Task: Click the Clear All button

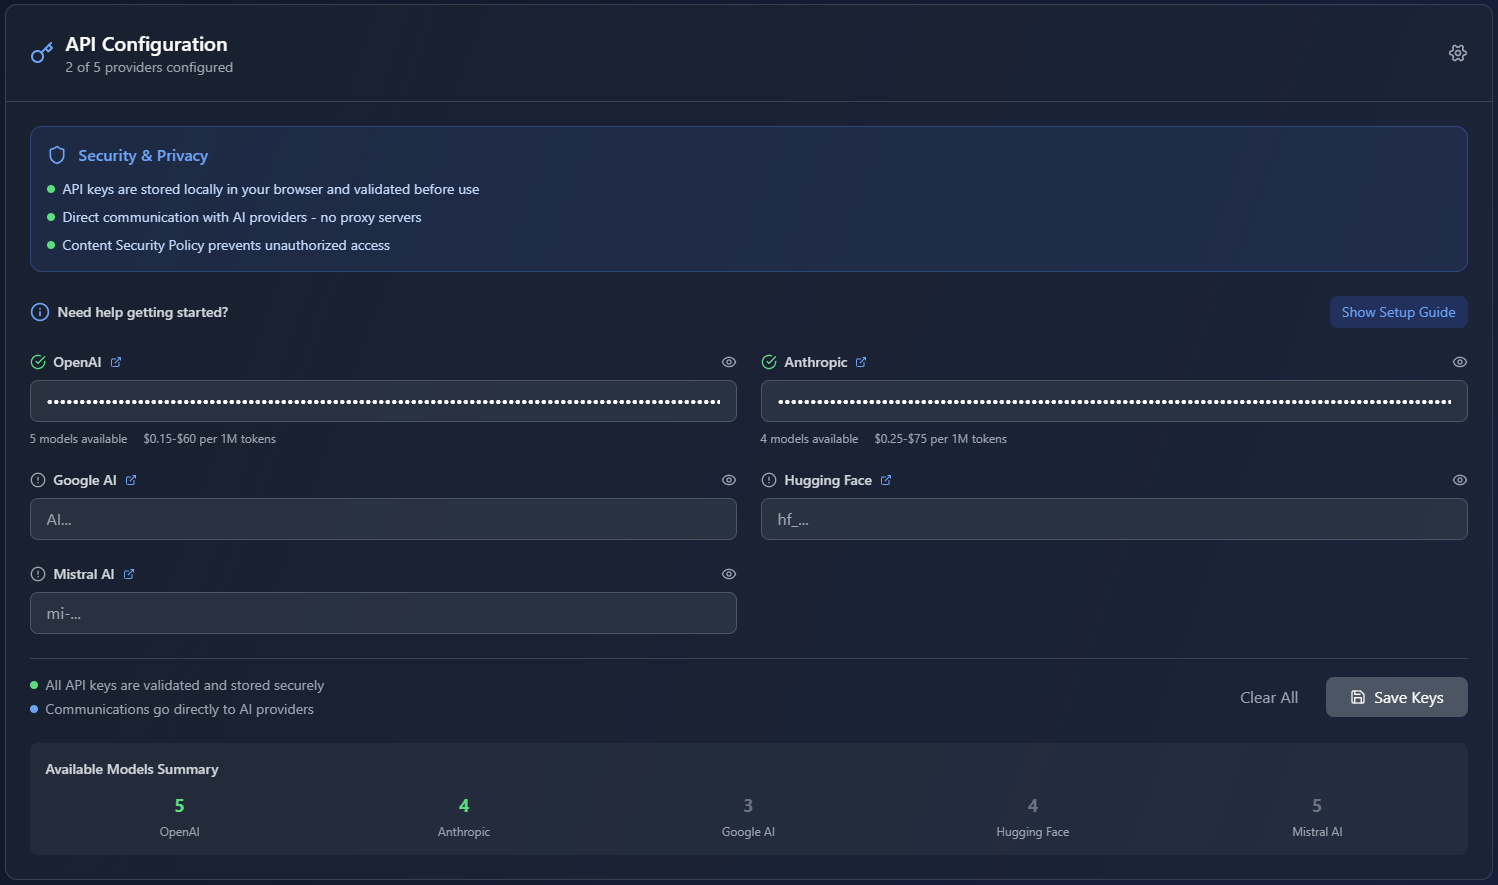Action: click(1269, 698)
